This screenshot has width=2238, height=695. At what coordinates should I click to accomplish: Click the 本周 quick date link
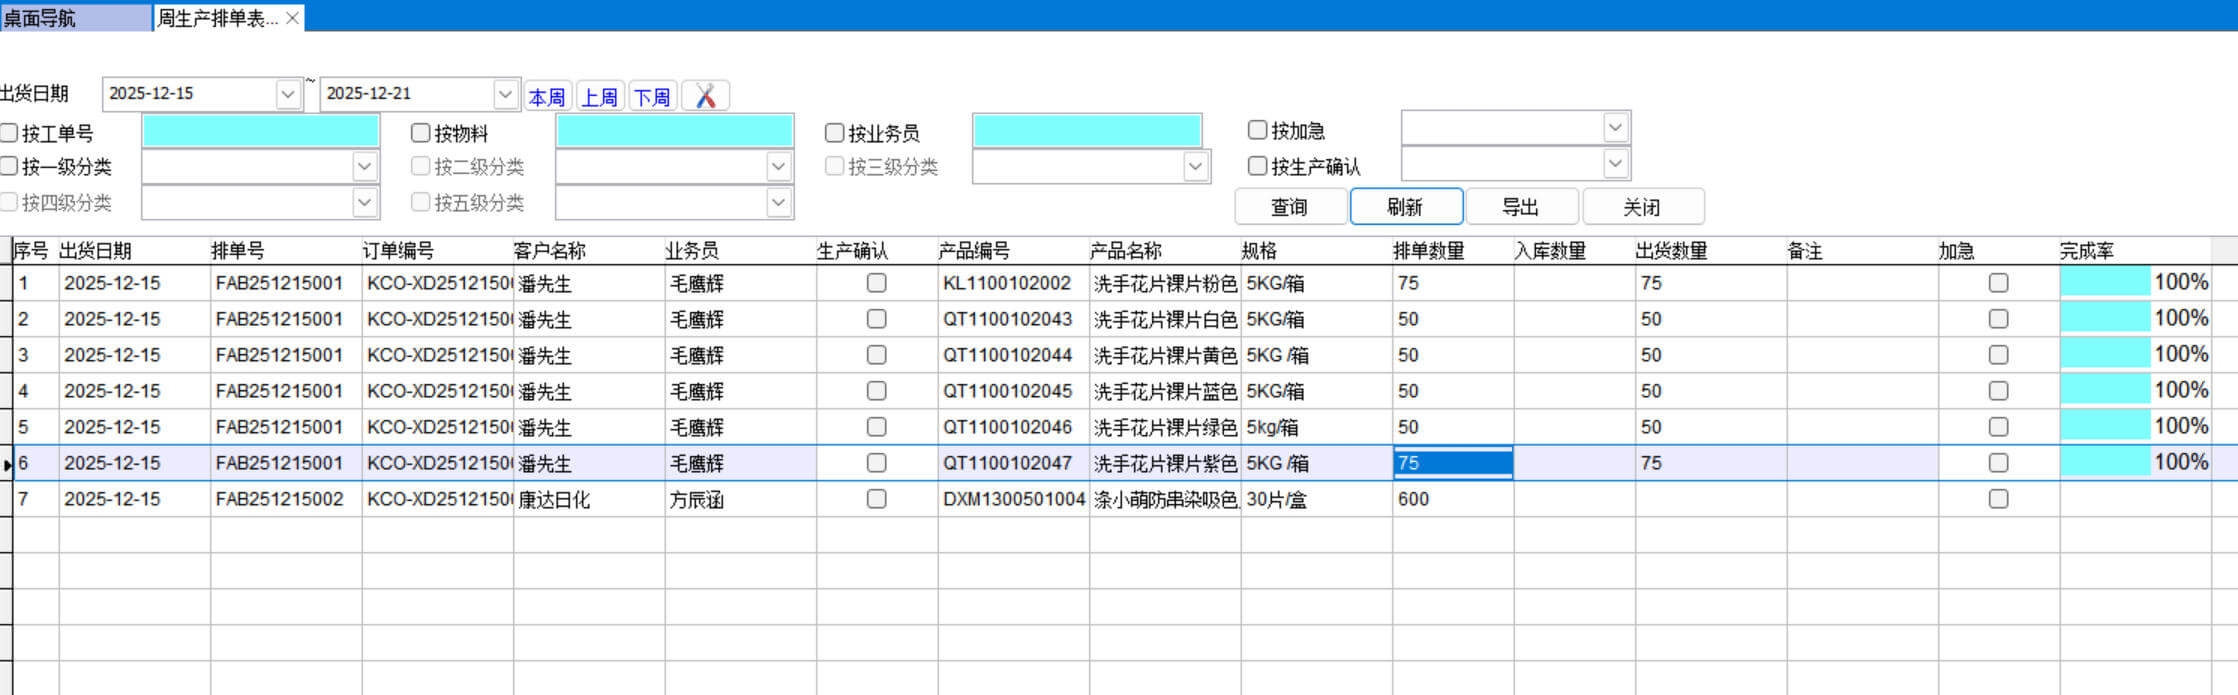(x=547, y=97)
